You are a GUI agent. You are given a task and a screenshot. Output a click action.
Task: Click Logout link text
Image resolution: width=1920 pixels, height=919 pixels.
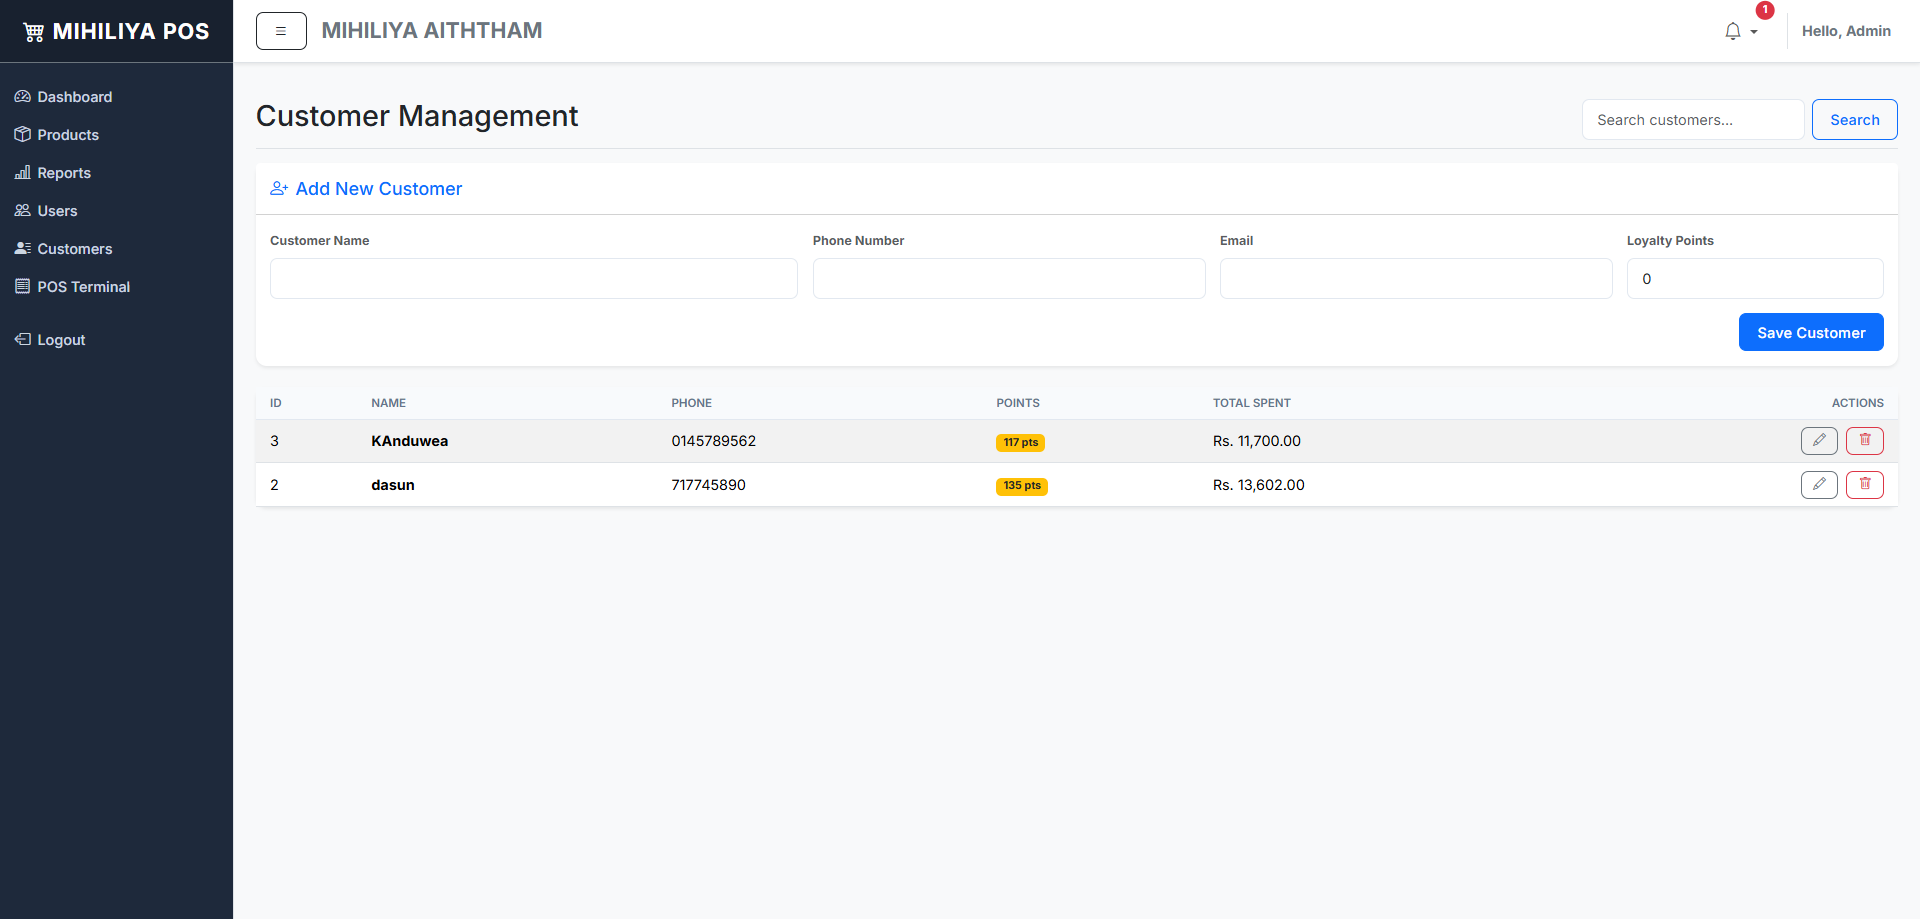61,340
